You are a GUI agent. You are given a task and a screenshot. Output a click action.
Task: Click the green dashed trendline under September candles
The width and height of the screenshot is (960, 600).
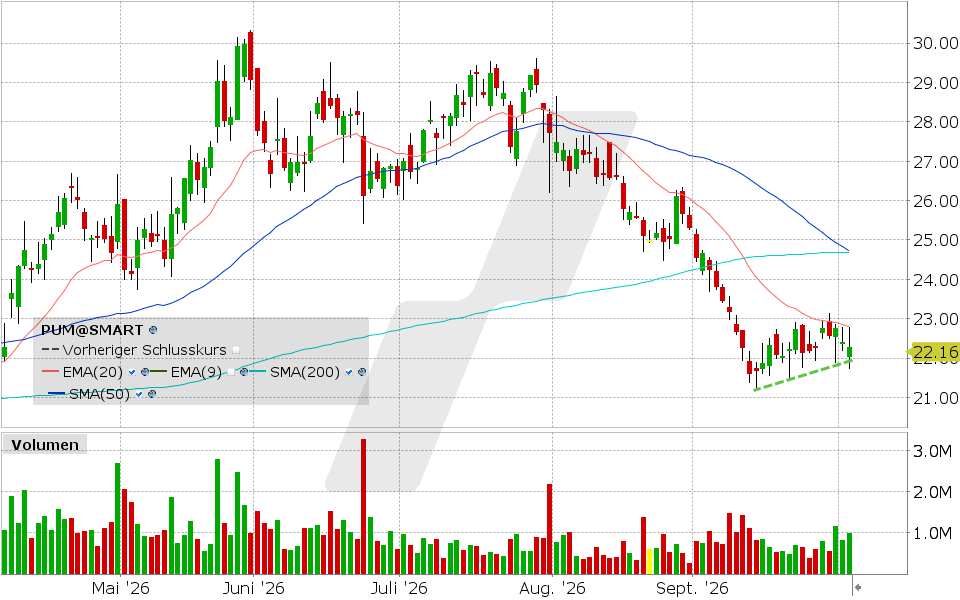pyautogui.click(x=802, y=375)
